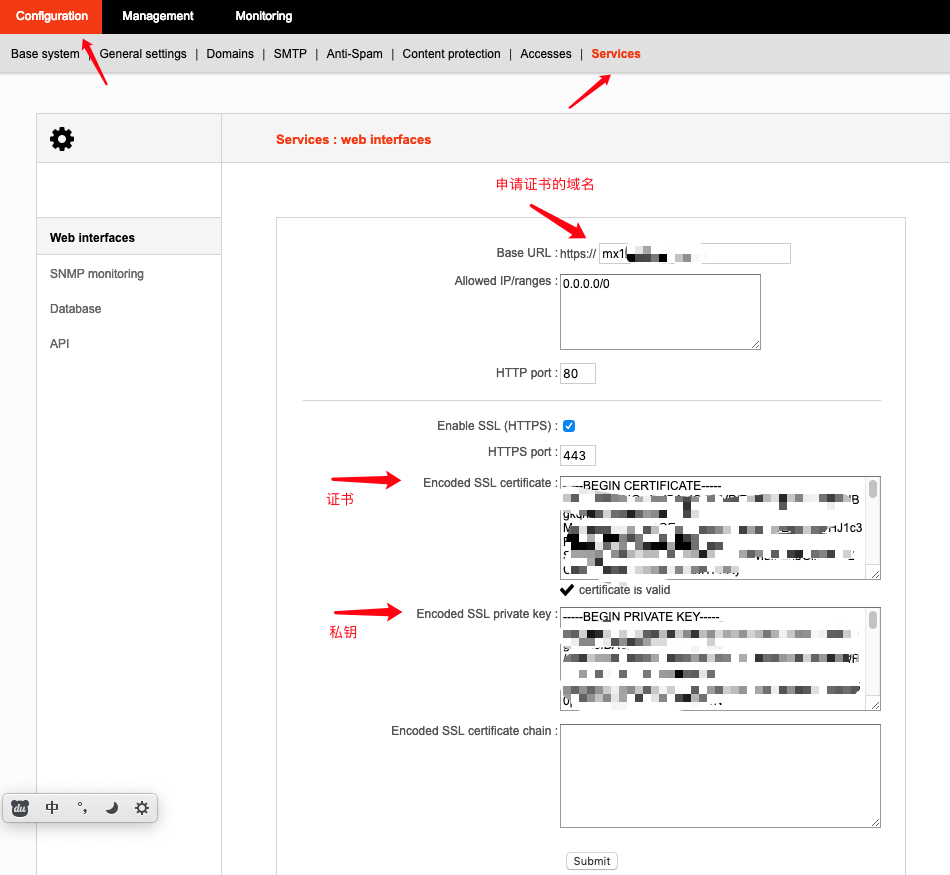The image size is (950, 875).
Task: Click the moon icon in the input toolbar
Action: (x=111, y=808)
